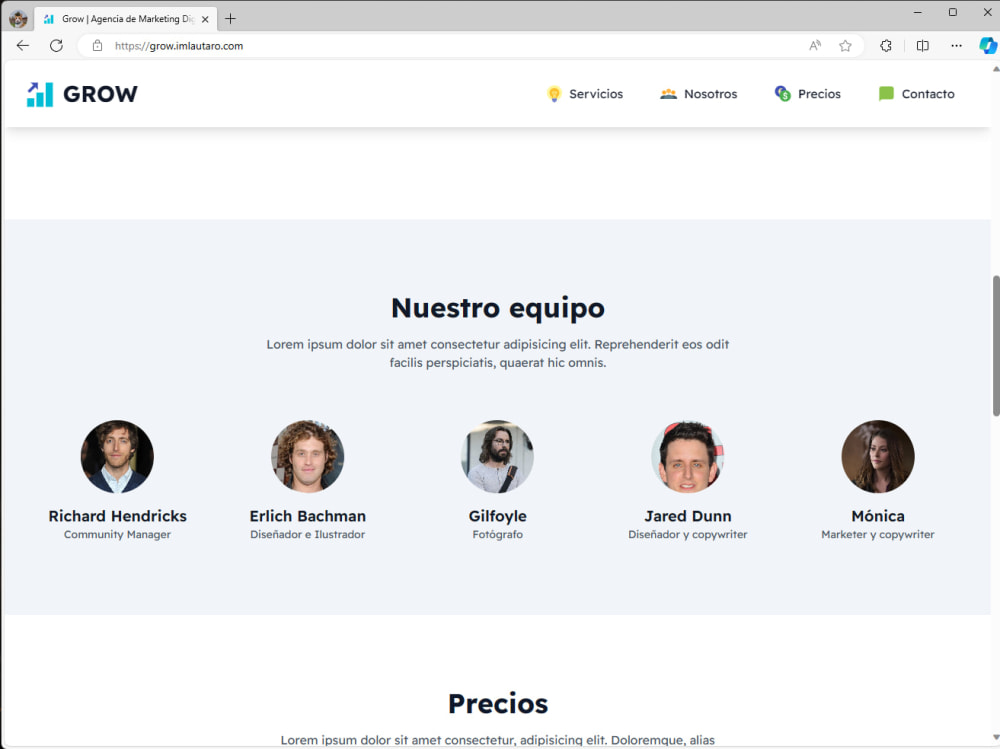
Task: Go back with the browser back arrow
Action: coord(23,46)
